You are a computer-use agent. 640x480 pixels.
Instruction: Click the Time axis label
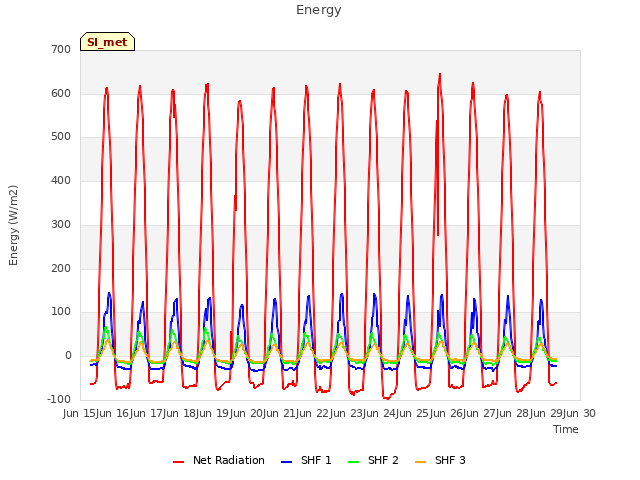(x=566, y=429)
